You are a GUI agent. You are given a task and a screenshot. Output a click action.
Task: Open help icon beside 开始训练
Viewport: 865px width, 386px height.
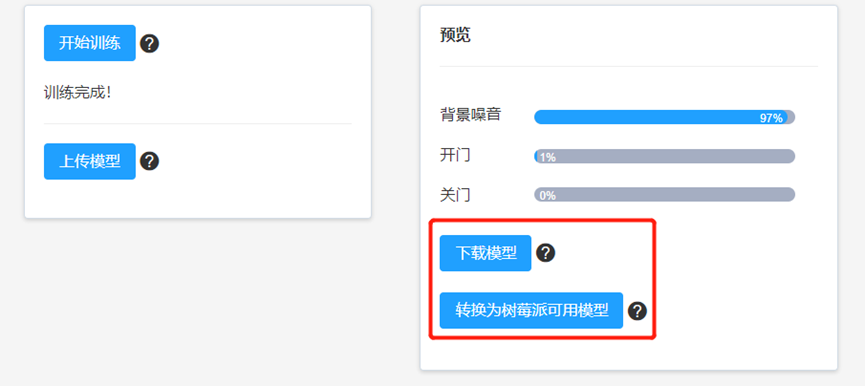149,44
